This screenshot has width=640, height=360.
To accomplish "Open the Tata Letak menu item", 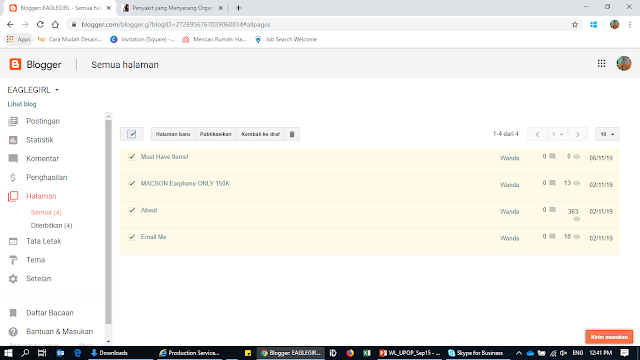I will point(44,241).
